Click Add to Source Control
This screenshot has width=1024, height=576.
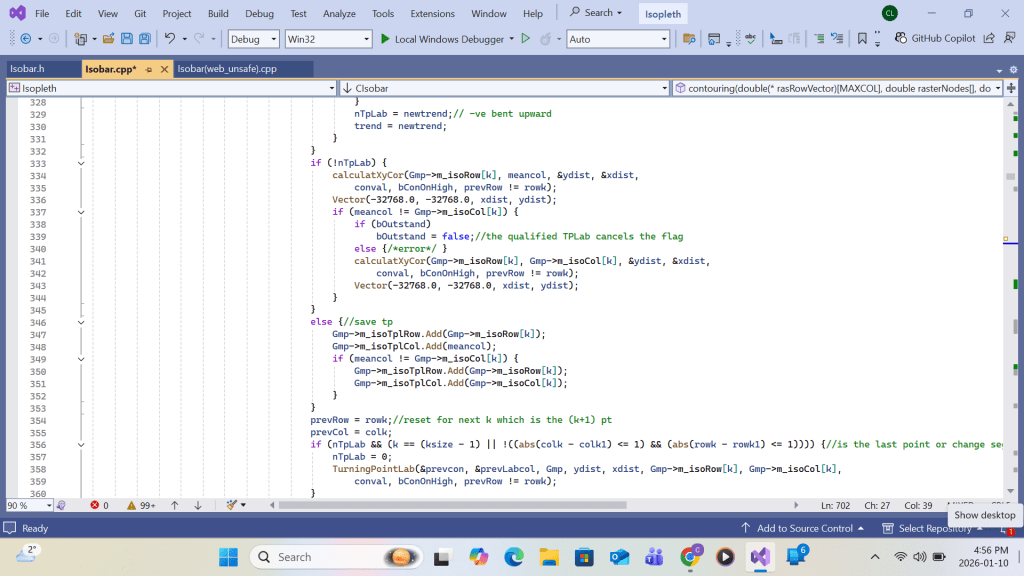coord(804,528)
